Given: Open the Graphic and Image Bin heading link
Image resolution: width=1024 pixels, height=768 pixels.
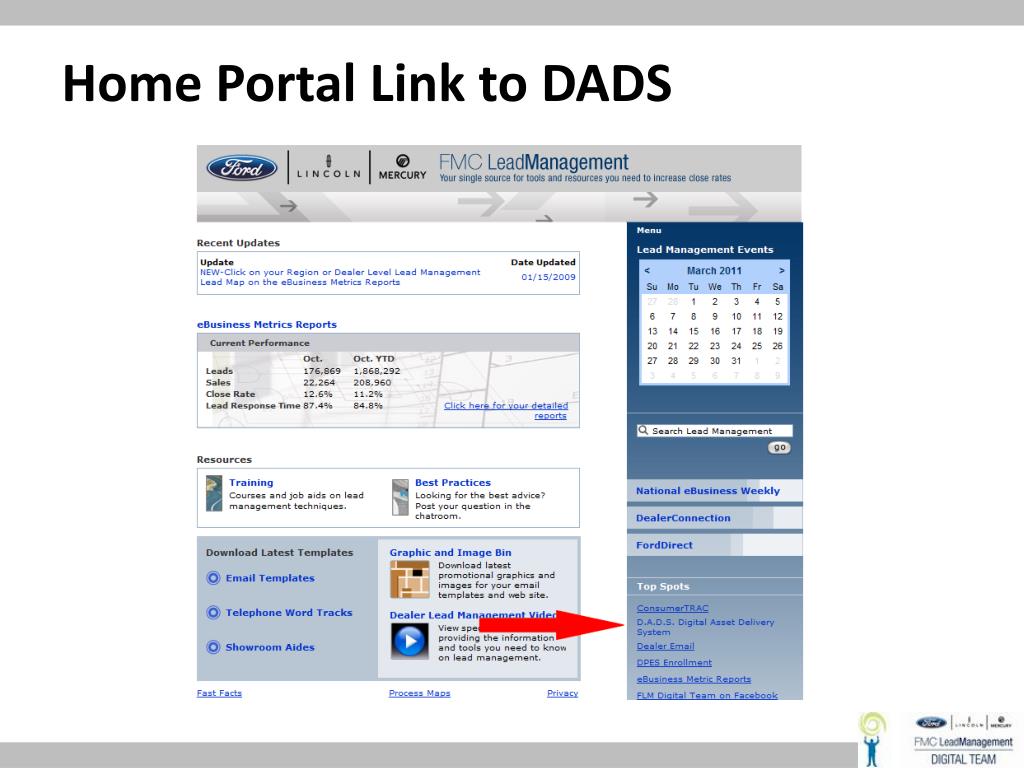Looking at the screenshot, I should tap(450, 552).
